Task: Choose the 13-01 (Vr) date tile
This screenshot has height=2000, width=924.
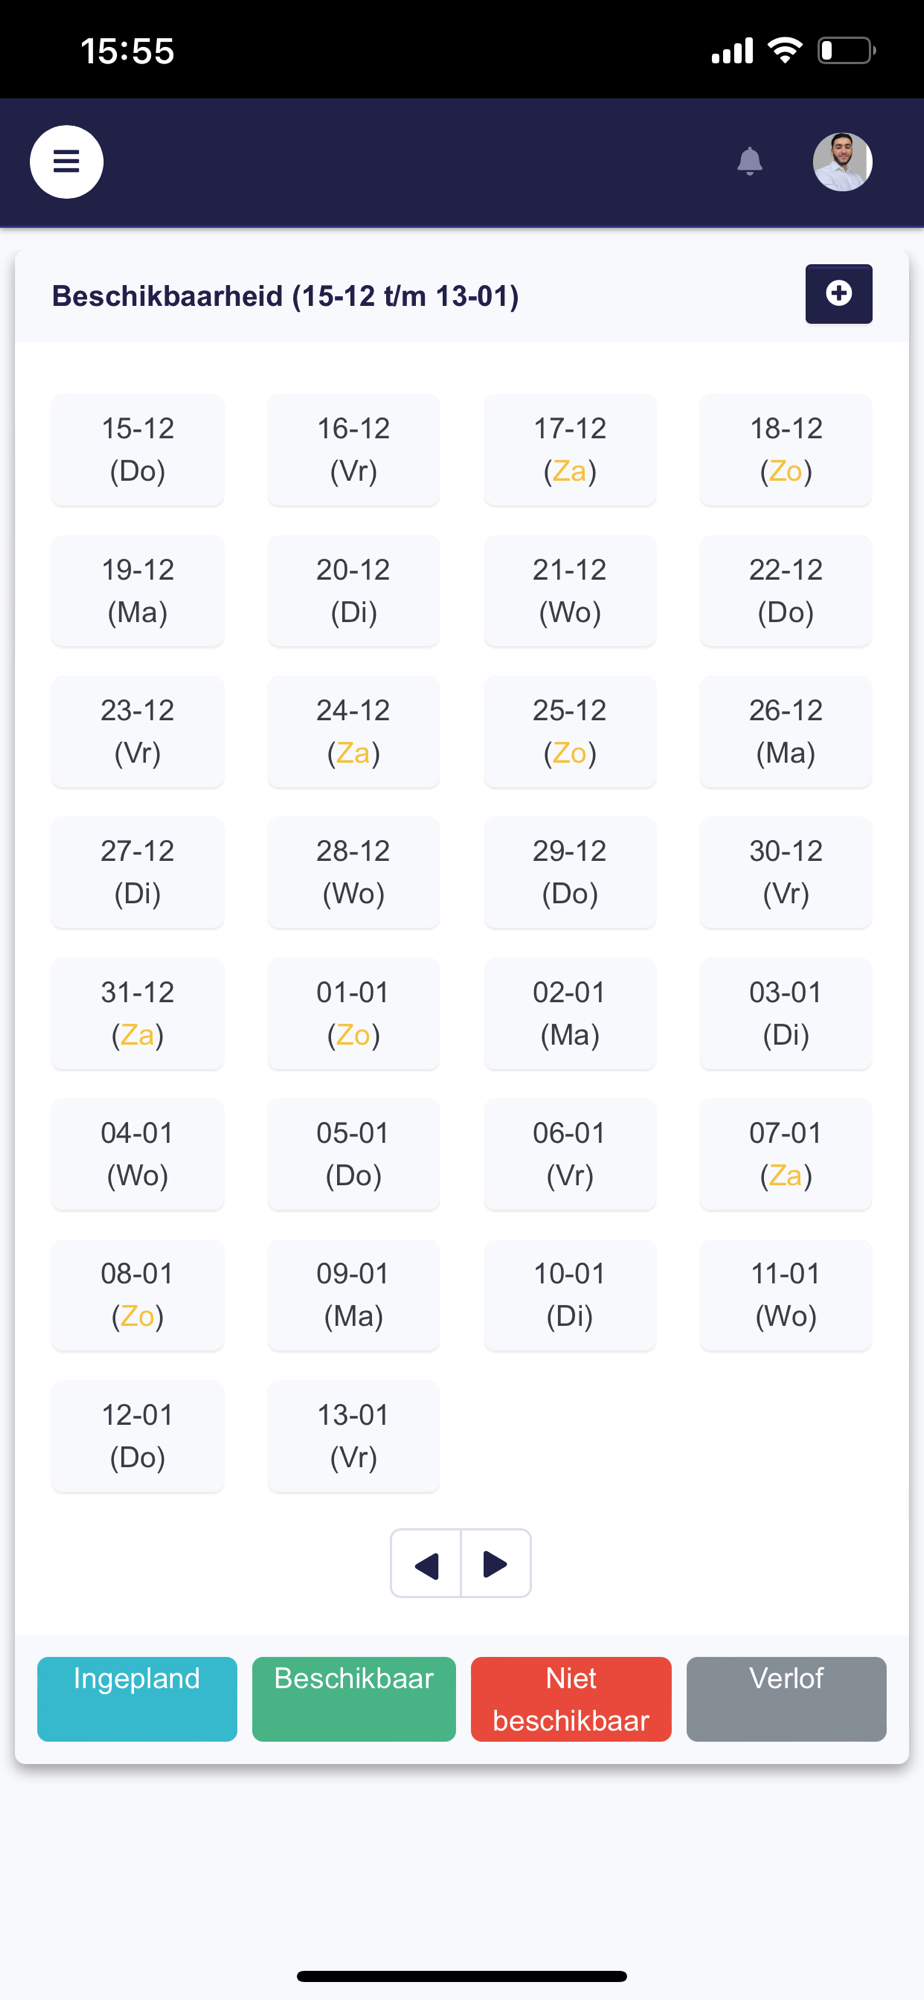Action: [354, 1436]
